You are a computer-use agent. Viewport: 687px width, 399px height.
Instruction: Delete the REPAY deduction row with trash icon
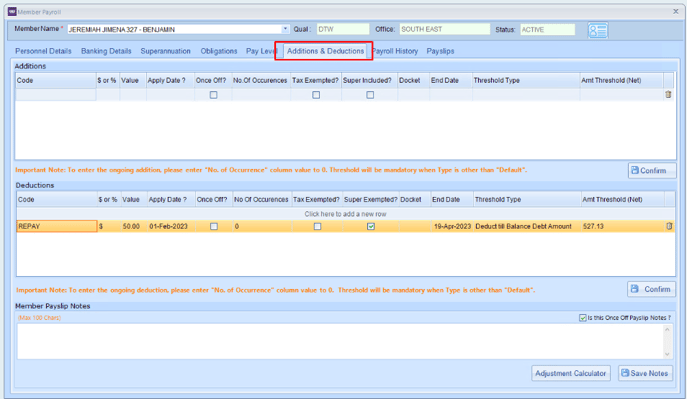(669, 226)
